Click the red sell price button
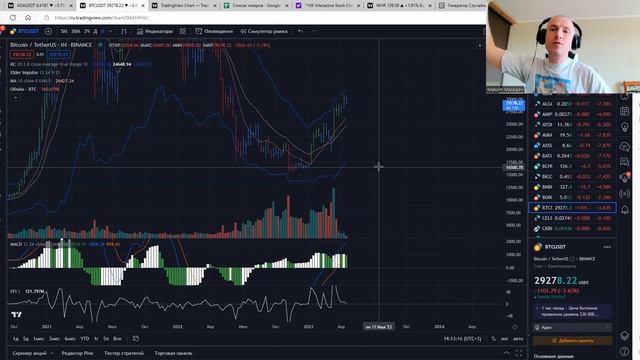The height and width of the screenshot is (360, 640). point(22,54)
